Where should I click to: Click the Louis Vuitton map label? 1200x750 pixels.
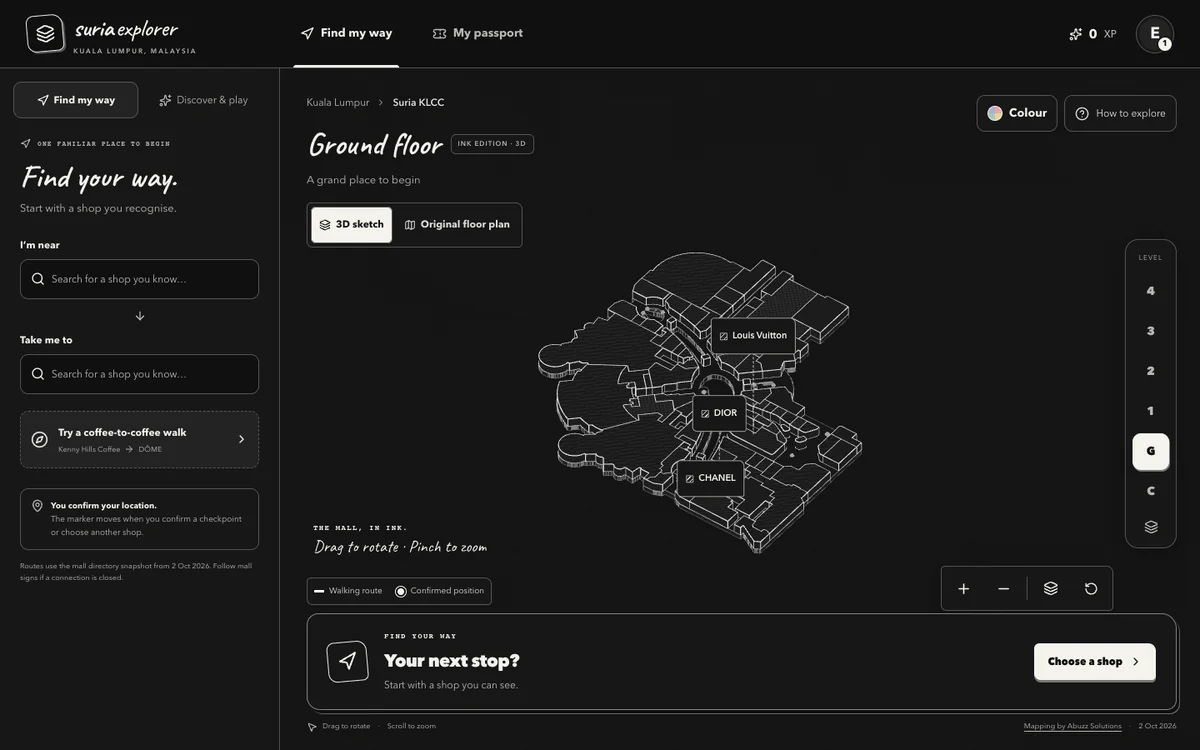tap(753, 336)
